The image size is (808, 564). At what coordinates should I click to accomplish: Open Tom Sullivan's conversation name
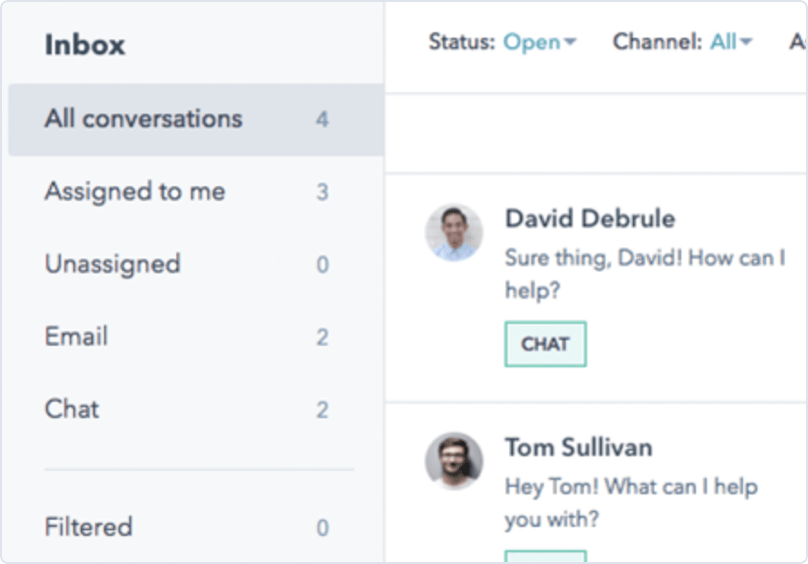pyautogui.click(x=578, y=447)
